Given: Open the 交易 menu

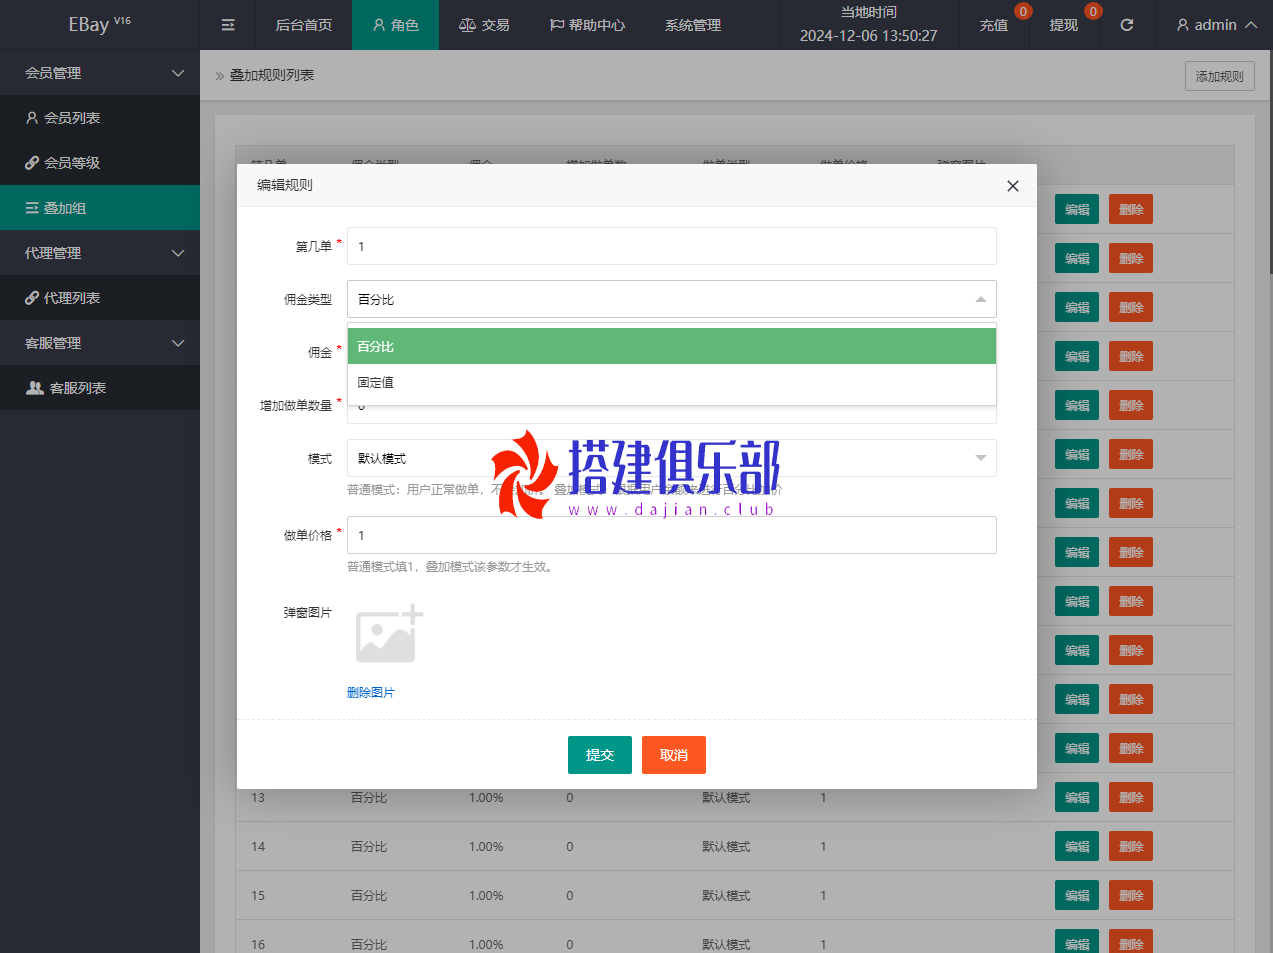Looking at the screenshot, I should 484,25.
